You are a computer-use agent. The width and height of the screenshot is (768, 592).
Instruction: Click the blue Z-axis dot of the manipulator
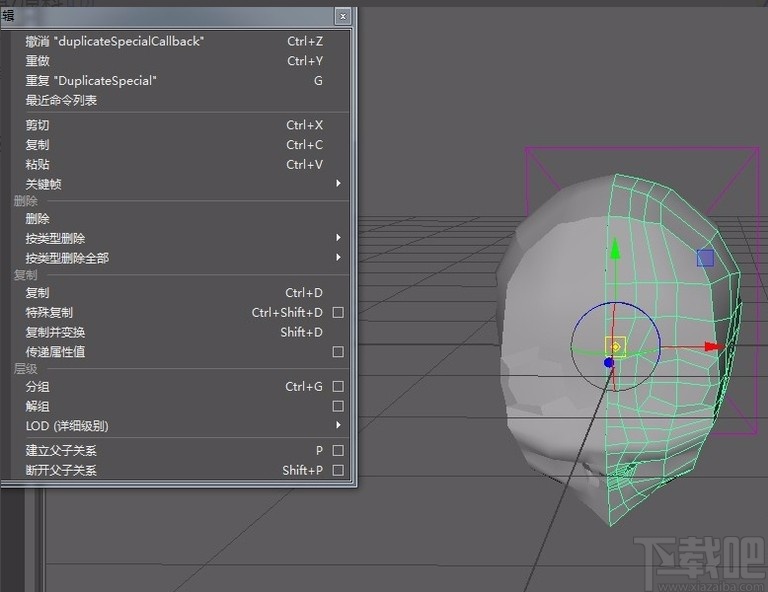click(608, 362)
